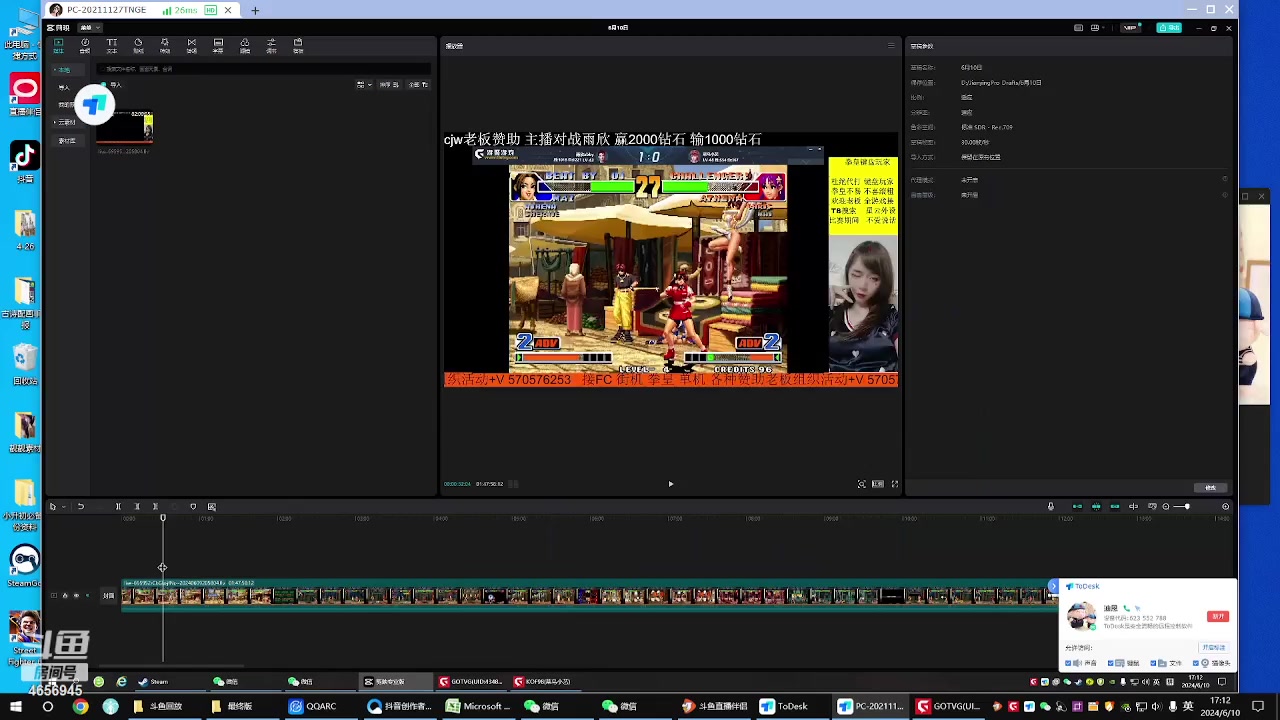This screenshot has height=720, width=1280.
Task: Enter fullscreen preview mode
Action: (895, 484)
